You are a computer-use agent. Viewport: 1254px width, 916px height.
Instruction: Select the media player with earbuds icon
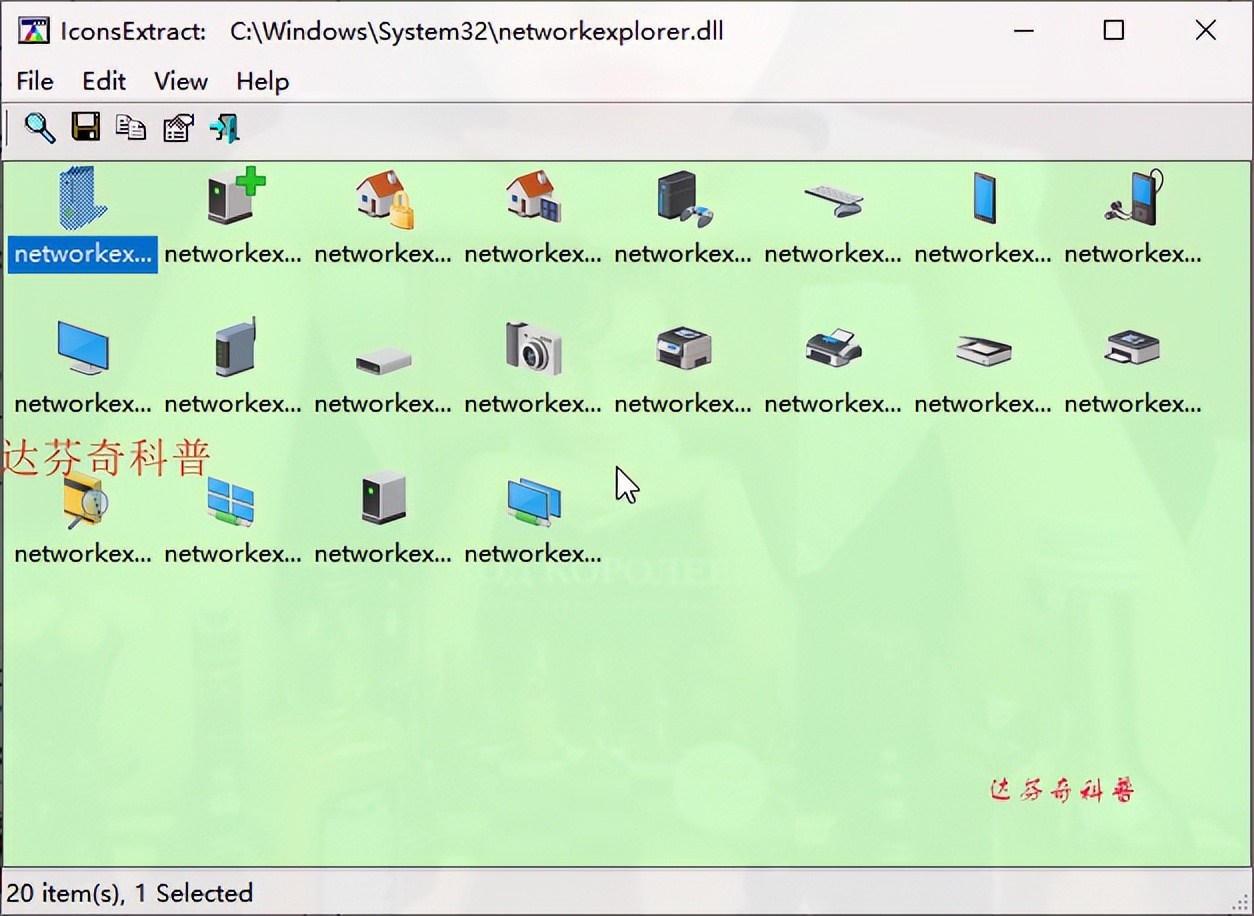coord(1133,197)
